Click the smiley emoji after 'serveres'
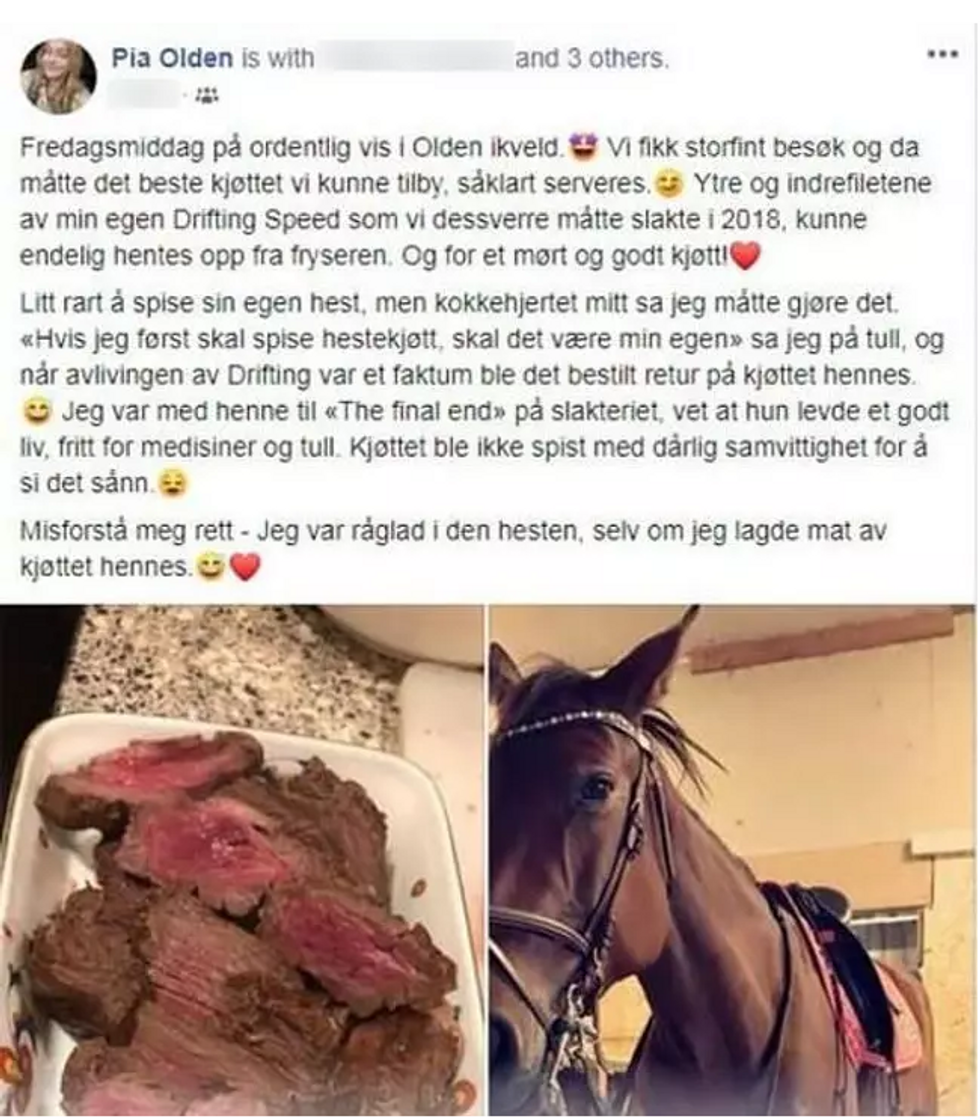Viewport: 980px width, 1117px height. pyautogui.click(x=669, y=185)
